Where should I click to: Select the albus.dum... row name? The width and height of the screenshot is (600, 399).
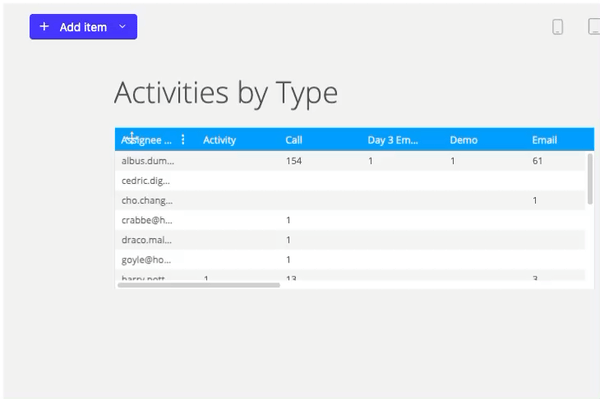(x=148, y=161)
